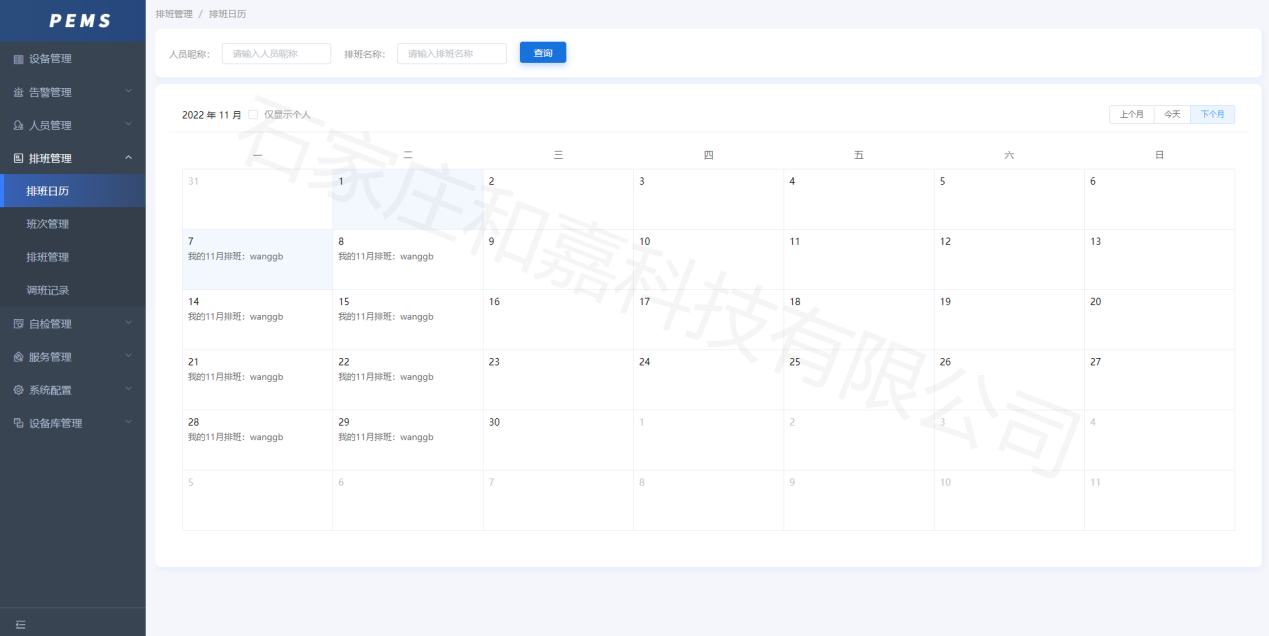The height and width of the screenshot is (636, 1269).
Task: Click the 系统配置 gear icon
Action: [18, 390]
